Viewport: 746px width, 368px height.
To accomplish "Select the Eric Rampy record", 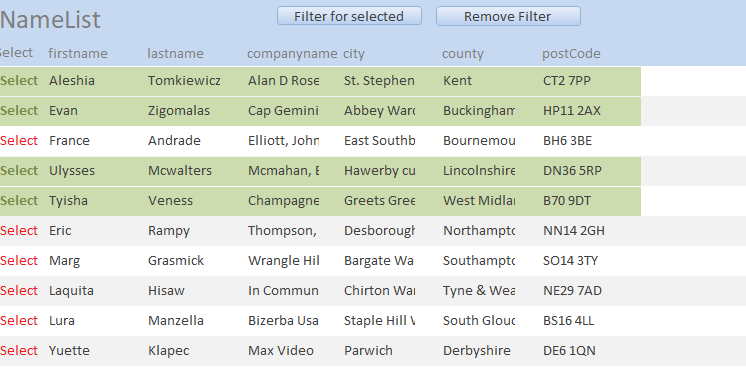I will pyautogui.click(x=19, y=231).
